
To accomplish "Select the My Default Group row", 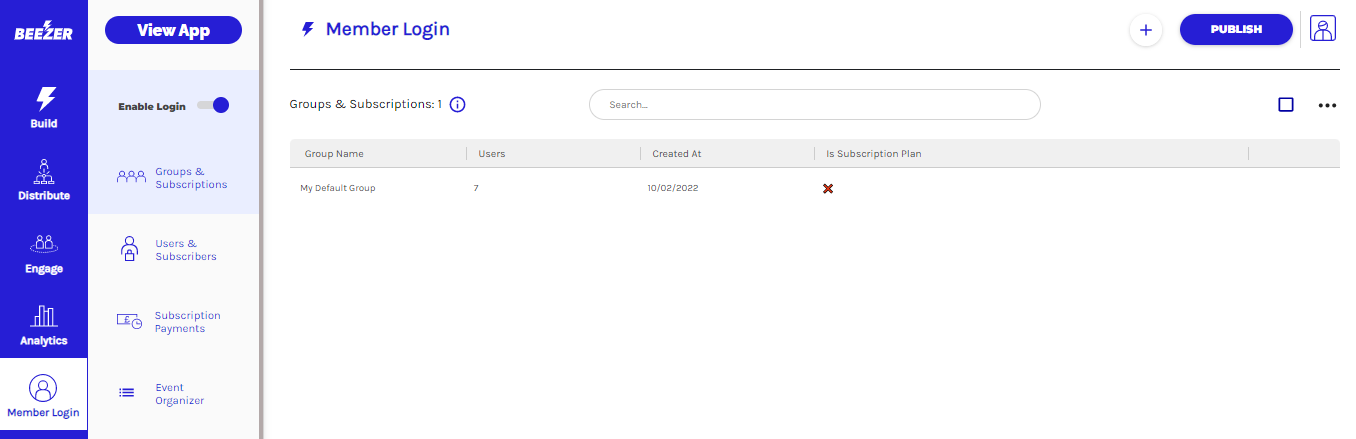I will pyautogui.click(x=815, y=188).
